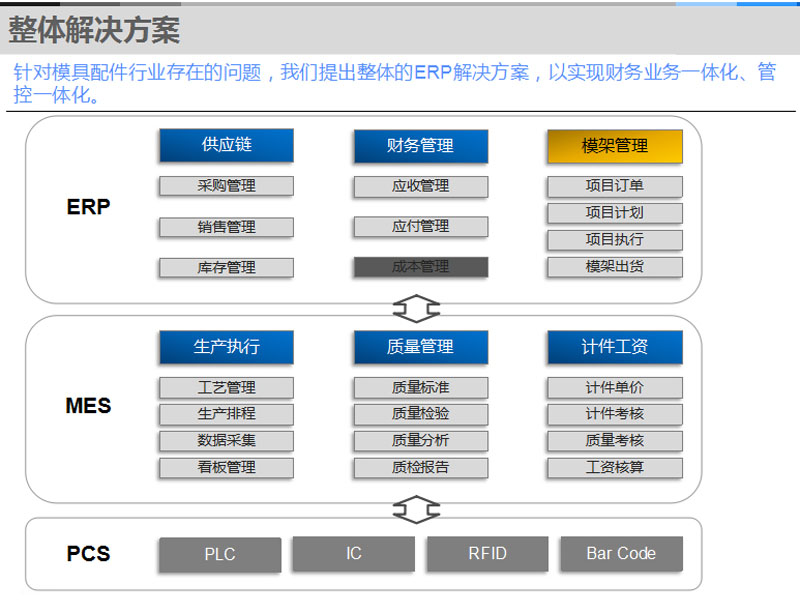Screen dimensions: 800x613
Task: Click the dark 成本管理 box
Action: [x=420, y=267]
